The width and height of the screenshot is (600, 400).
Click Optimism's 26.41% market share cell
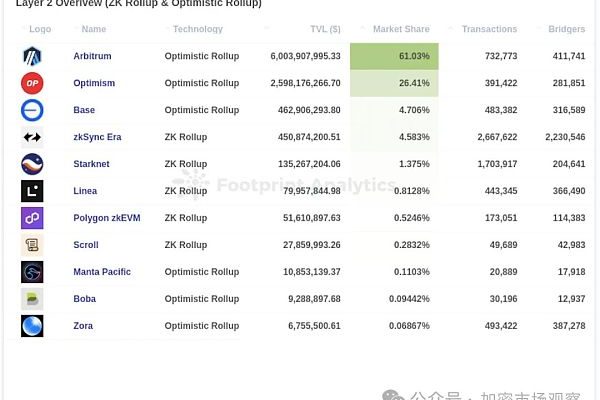point(394,83)
